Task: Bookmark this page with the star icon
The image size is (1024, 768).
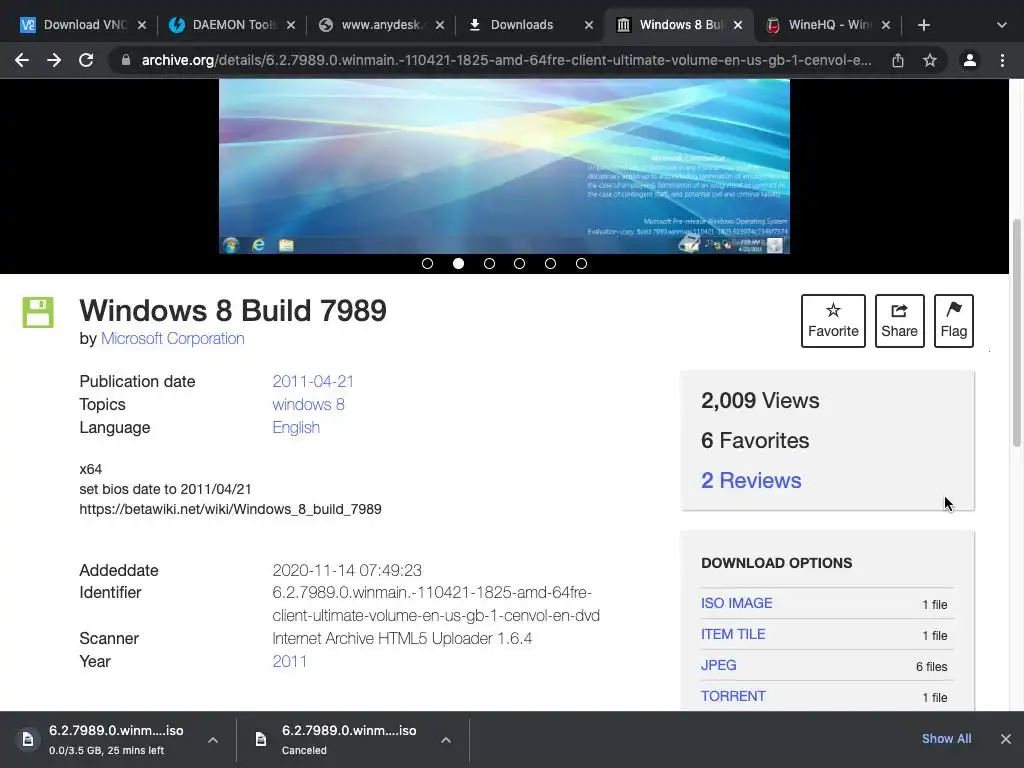Action: (x=930, y=60)
